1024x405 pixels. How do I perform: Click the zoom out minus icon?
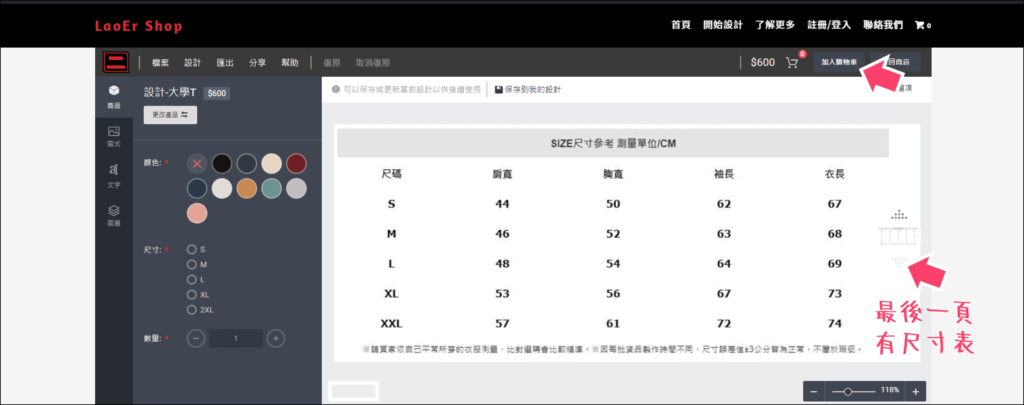(814, 390)
